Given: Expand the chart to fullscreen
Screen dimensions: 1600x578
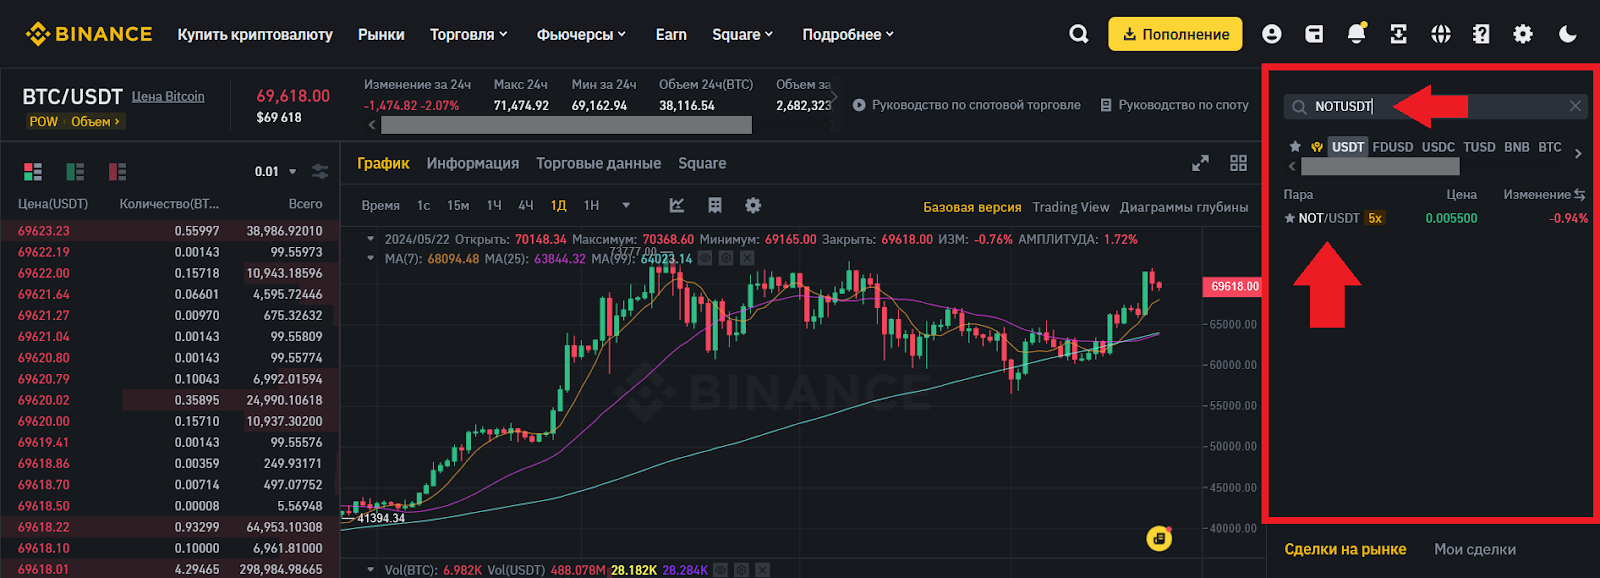Looking at the screenshot, I should pos(1200,163).
